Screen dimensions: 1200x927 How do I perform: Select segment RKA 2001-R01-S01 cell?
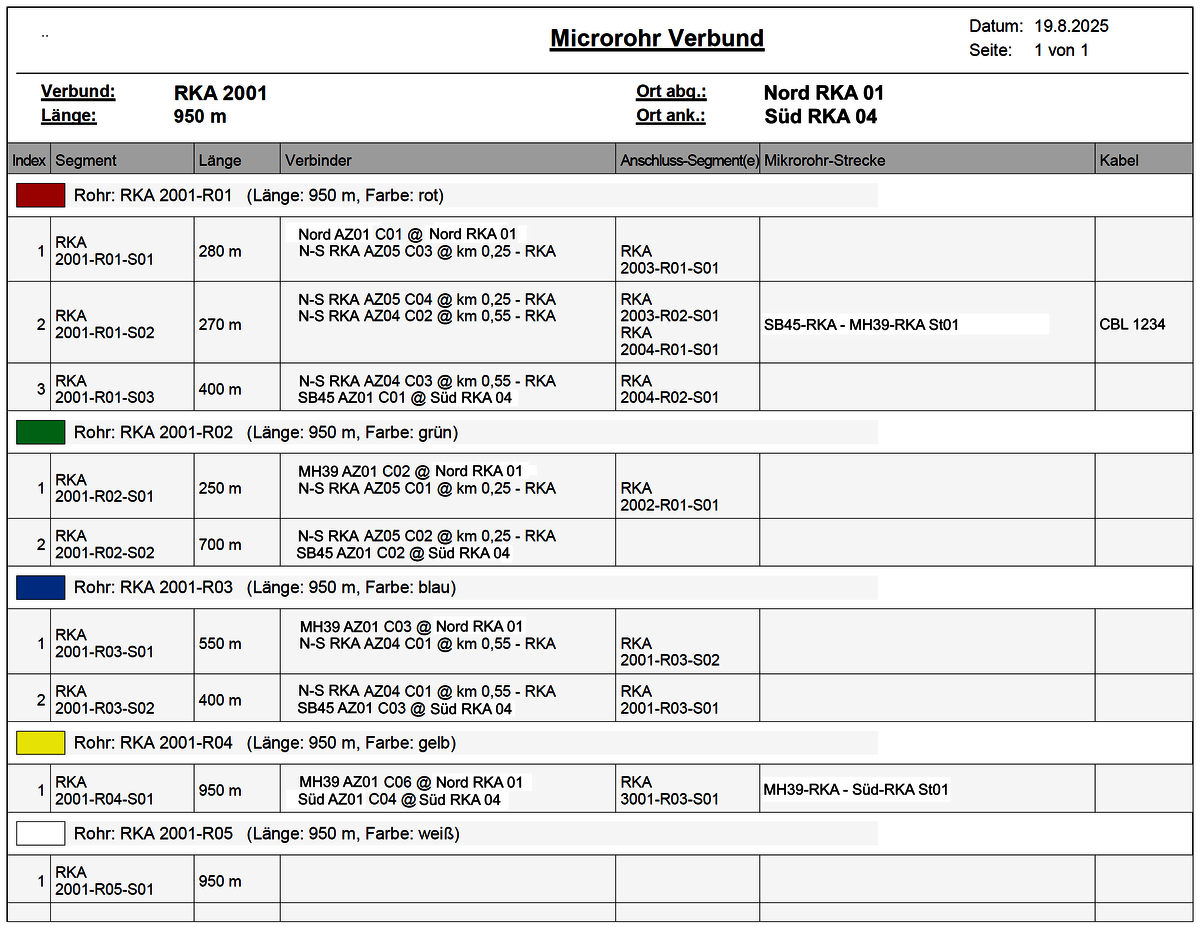coord(104,250)
